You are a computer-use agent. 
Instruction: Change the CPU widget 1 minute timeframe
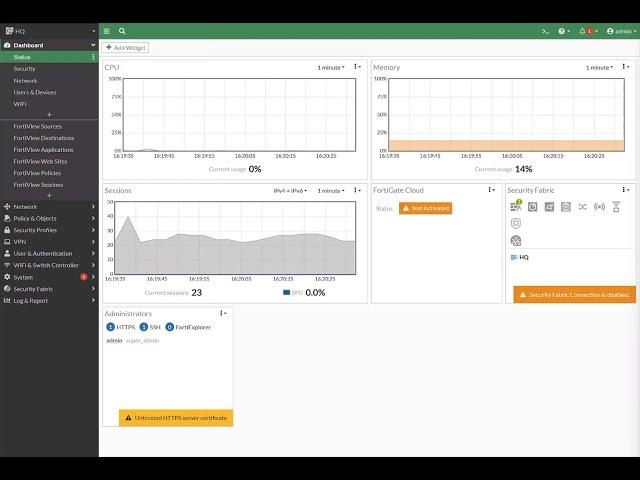(331, 68)
